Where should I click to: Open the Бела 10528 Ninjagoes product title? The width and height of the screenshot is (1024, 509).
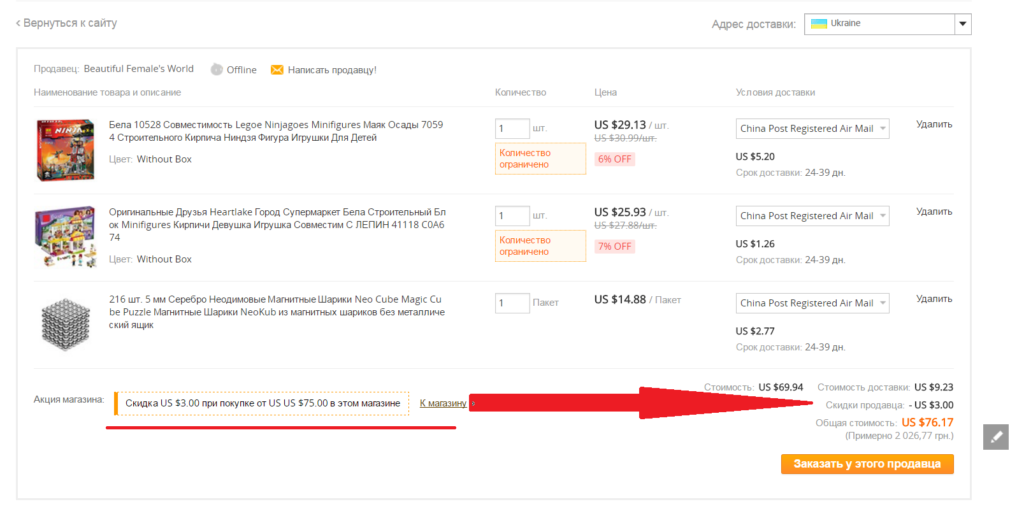(277, 131)
